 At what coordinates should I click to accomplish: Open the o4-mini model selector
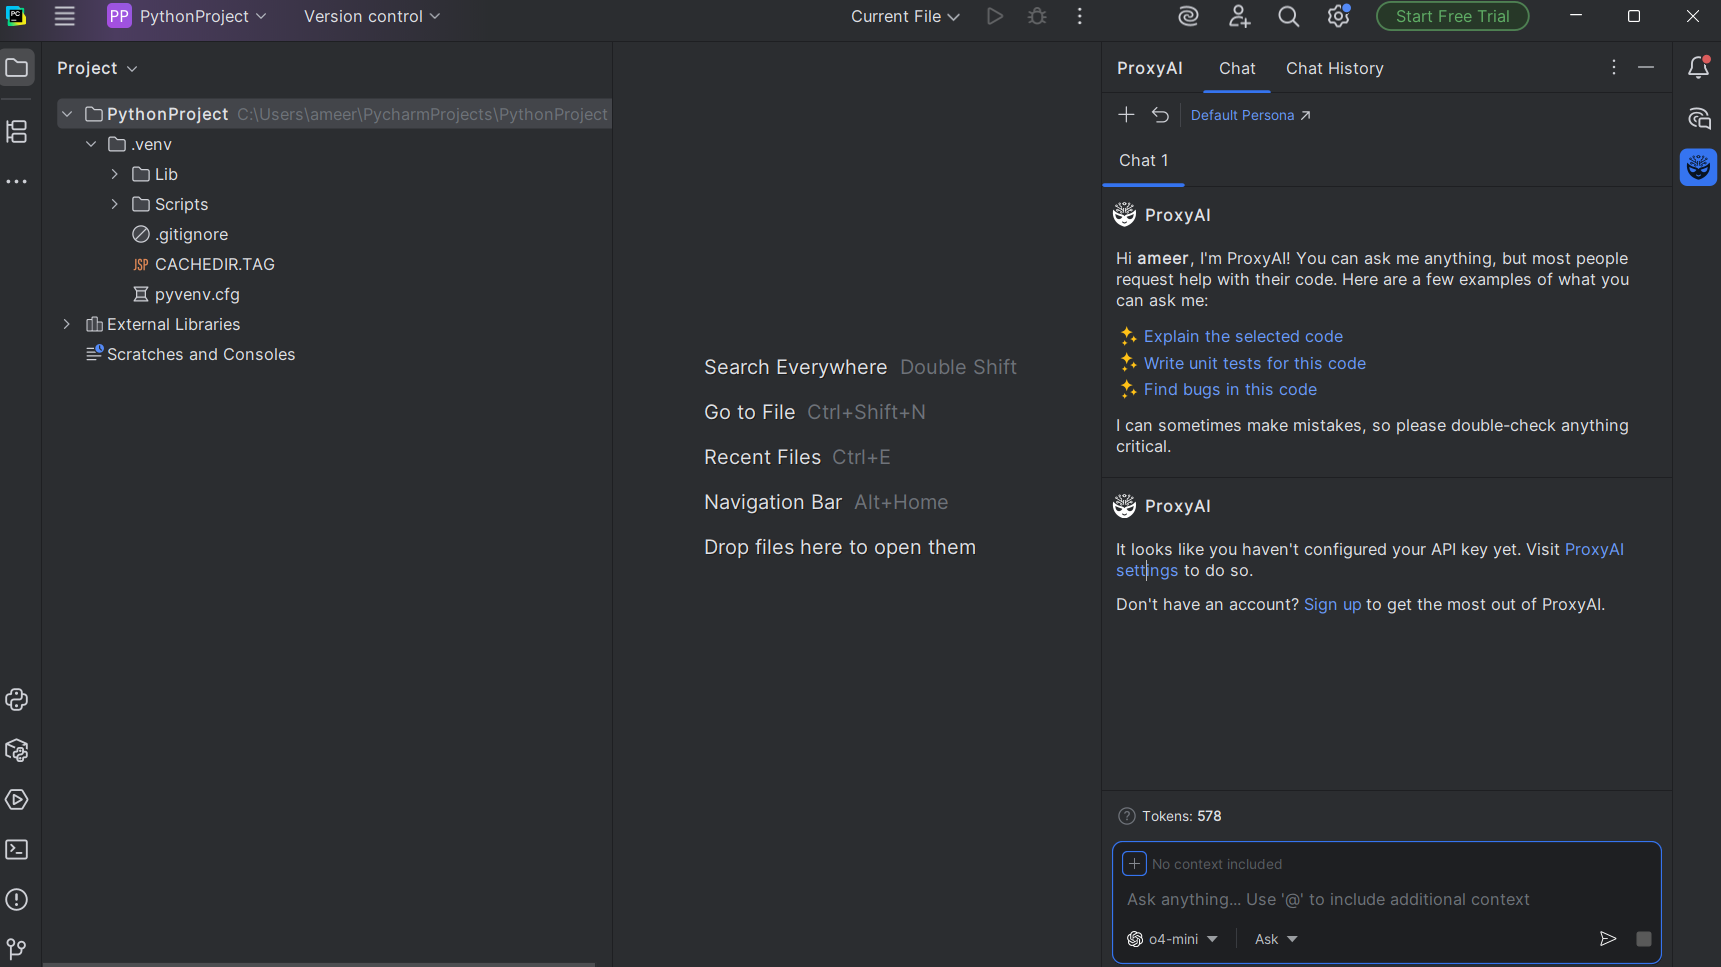1172,939
